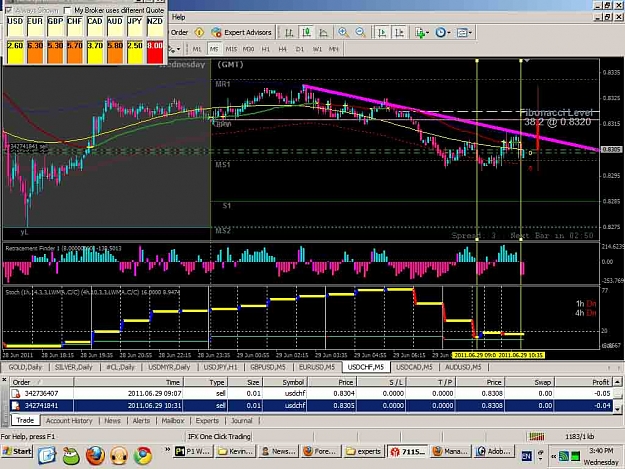Click the EN language bar indicator
This screenshot has height=469, width=625.
pyautogui.click(x=526, y=456)
